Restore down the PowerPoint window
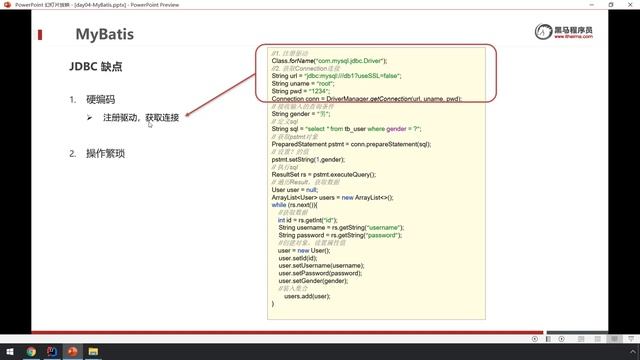 611,4
